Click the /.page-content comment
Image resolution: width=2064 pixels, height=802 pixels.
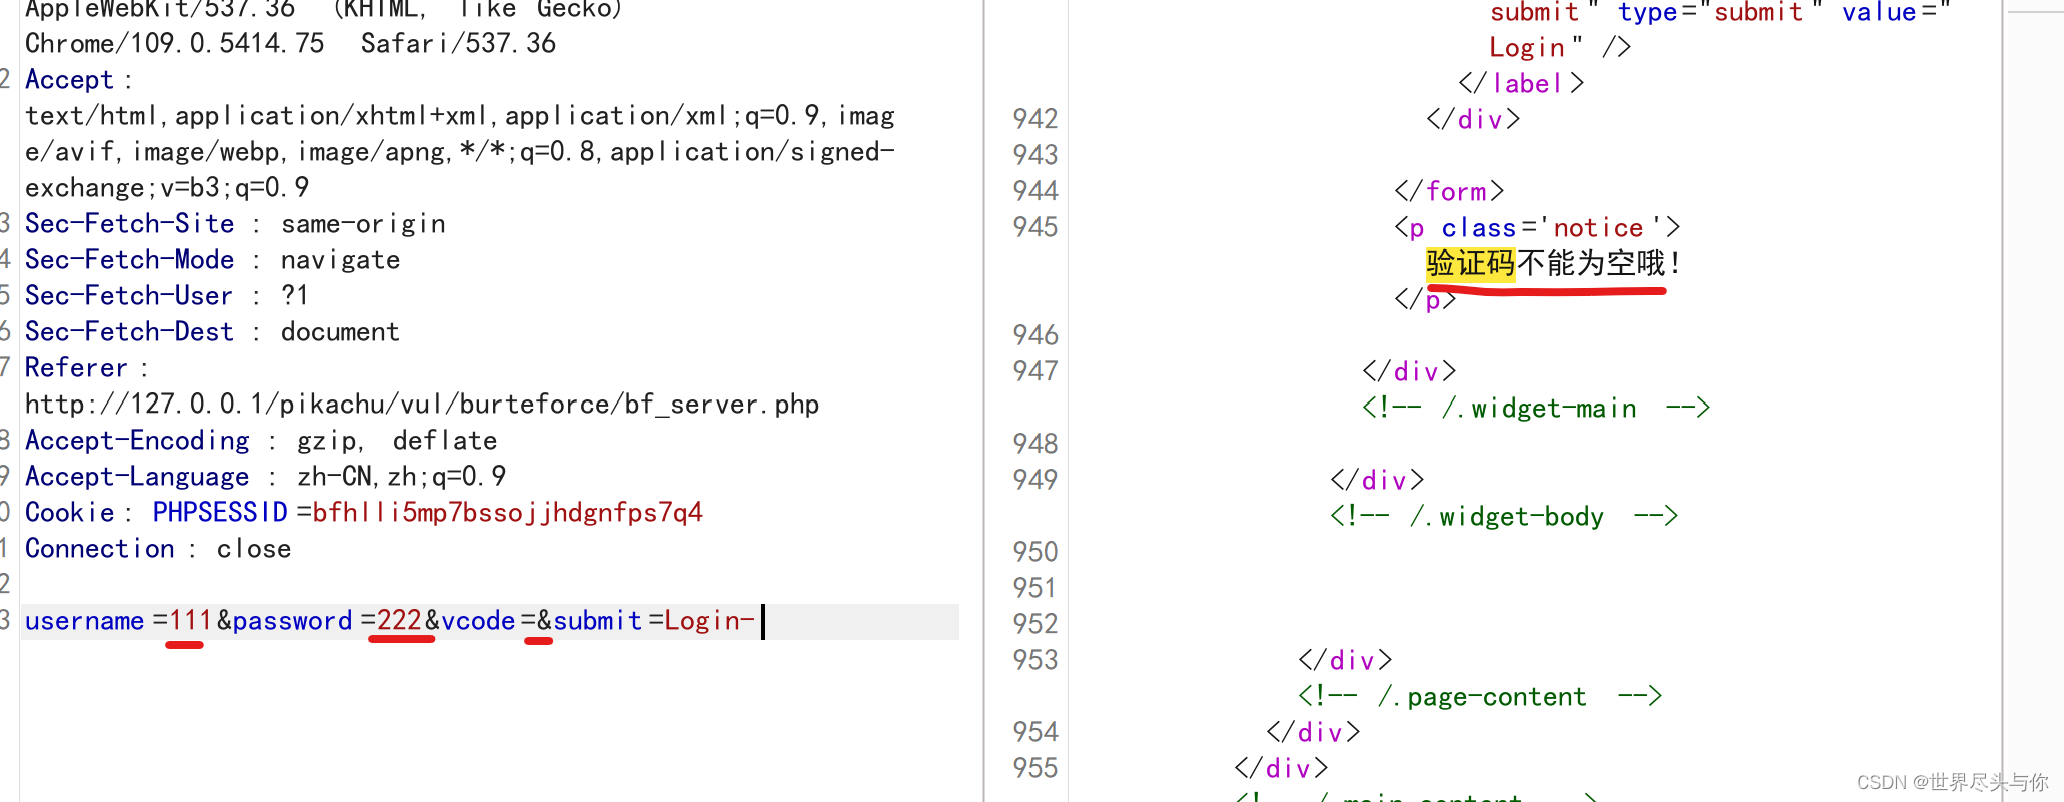click(1480, 696)
